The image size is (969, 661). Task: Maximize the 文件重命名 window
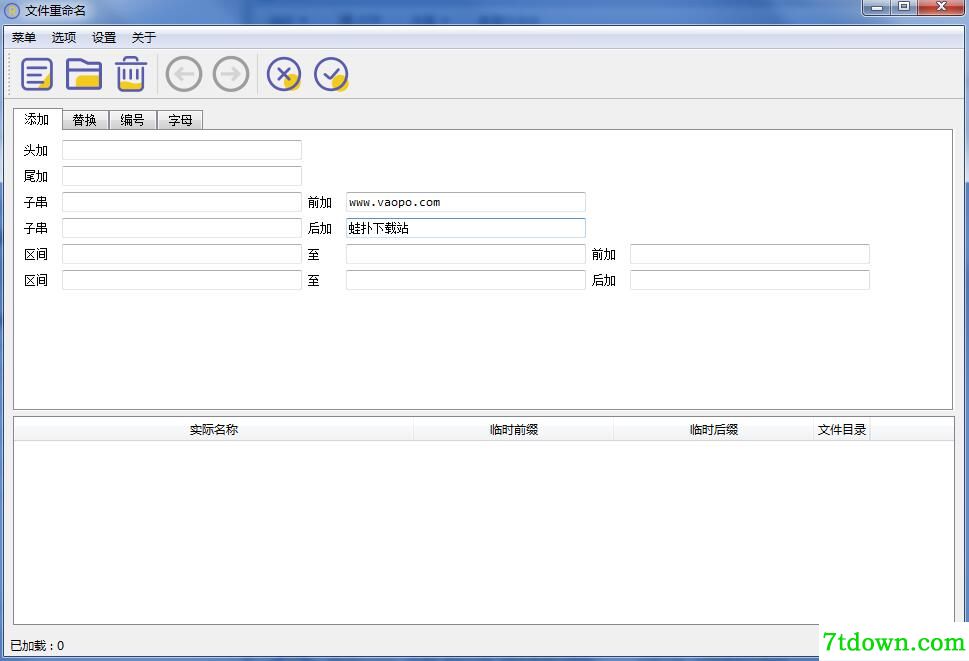point(903,7)
